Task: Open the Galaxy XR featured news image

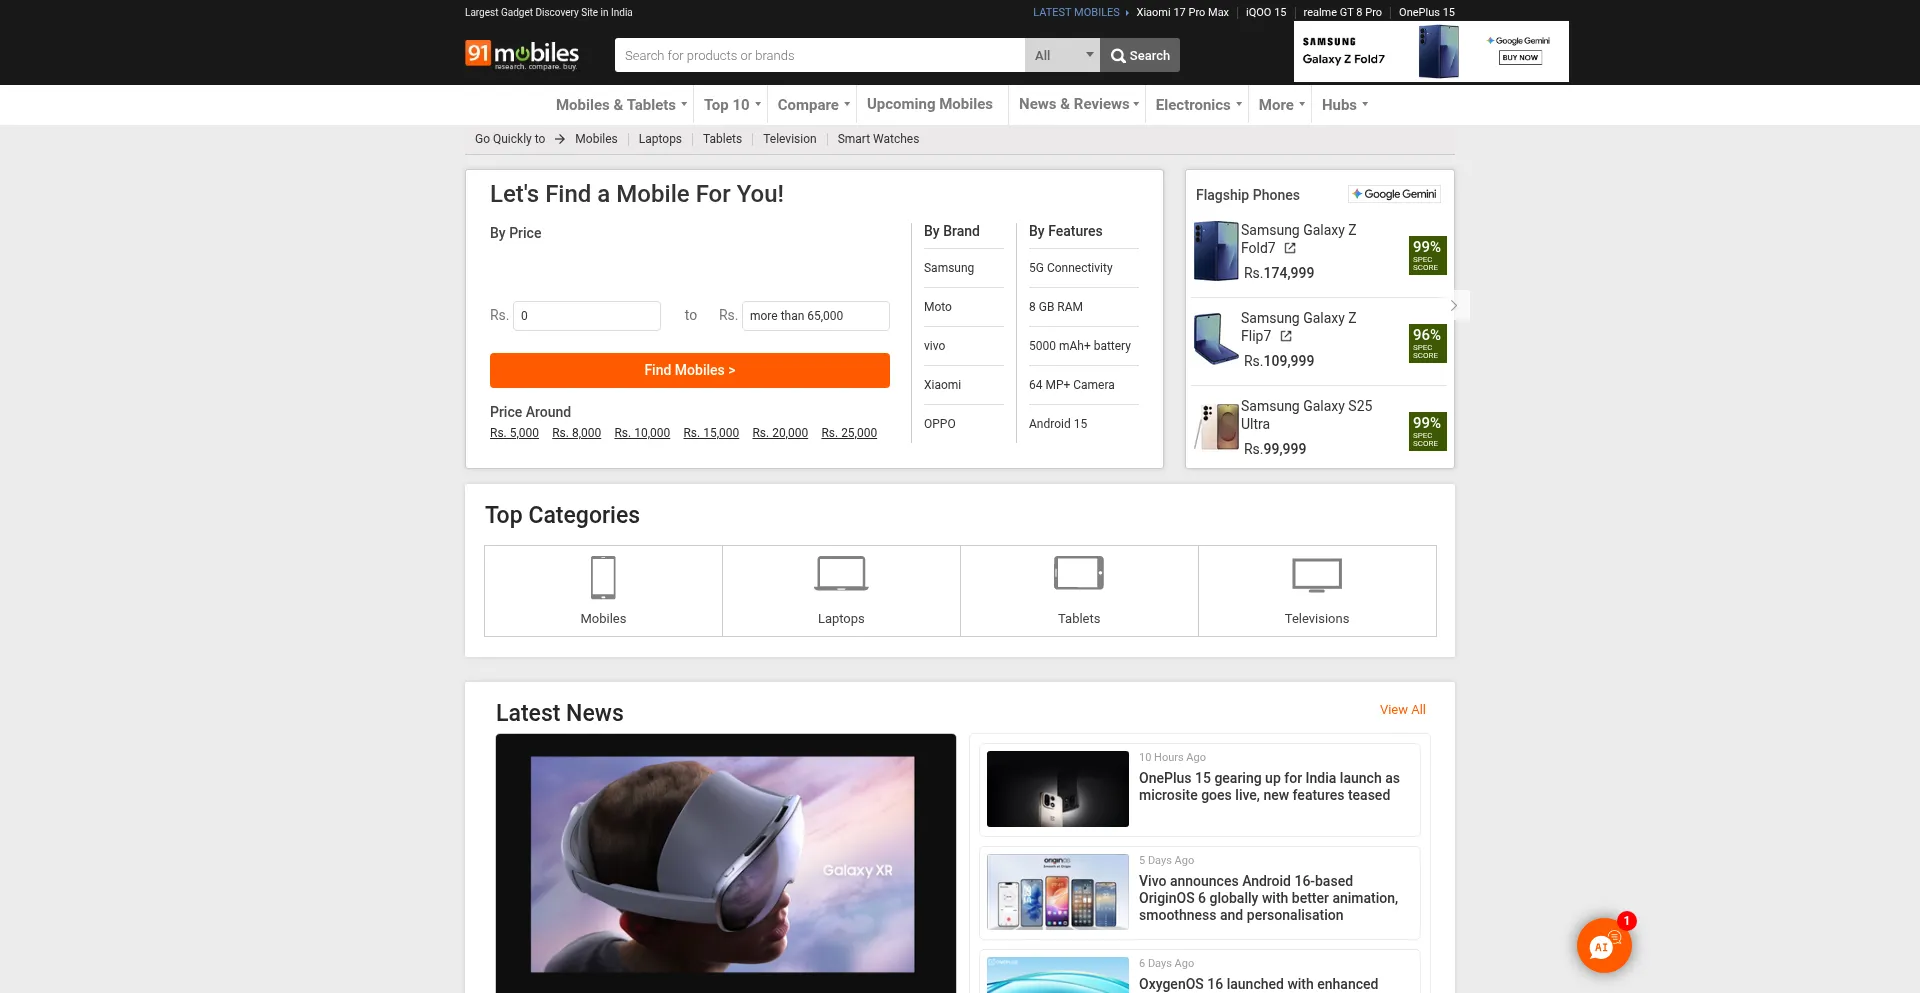Action: click(x=726, y=864)
